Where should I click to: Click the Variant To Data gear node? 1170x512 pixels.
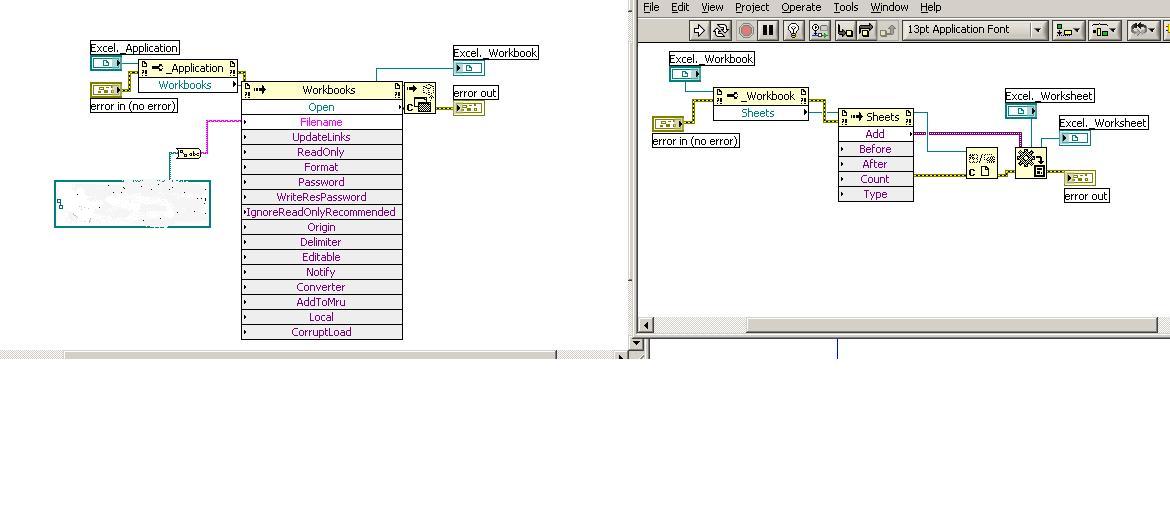point(1030,163)
